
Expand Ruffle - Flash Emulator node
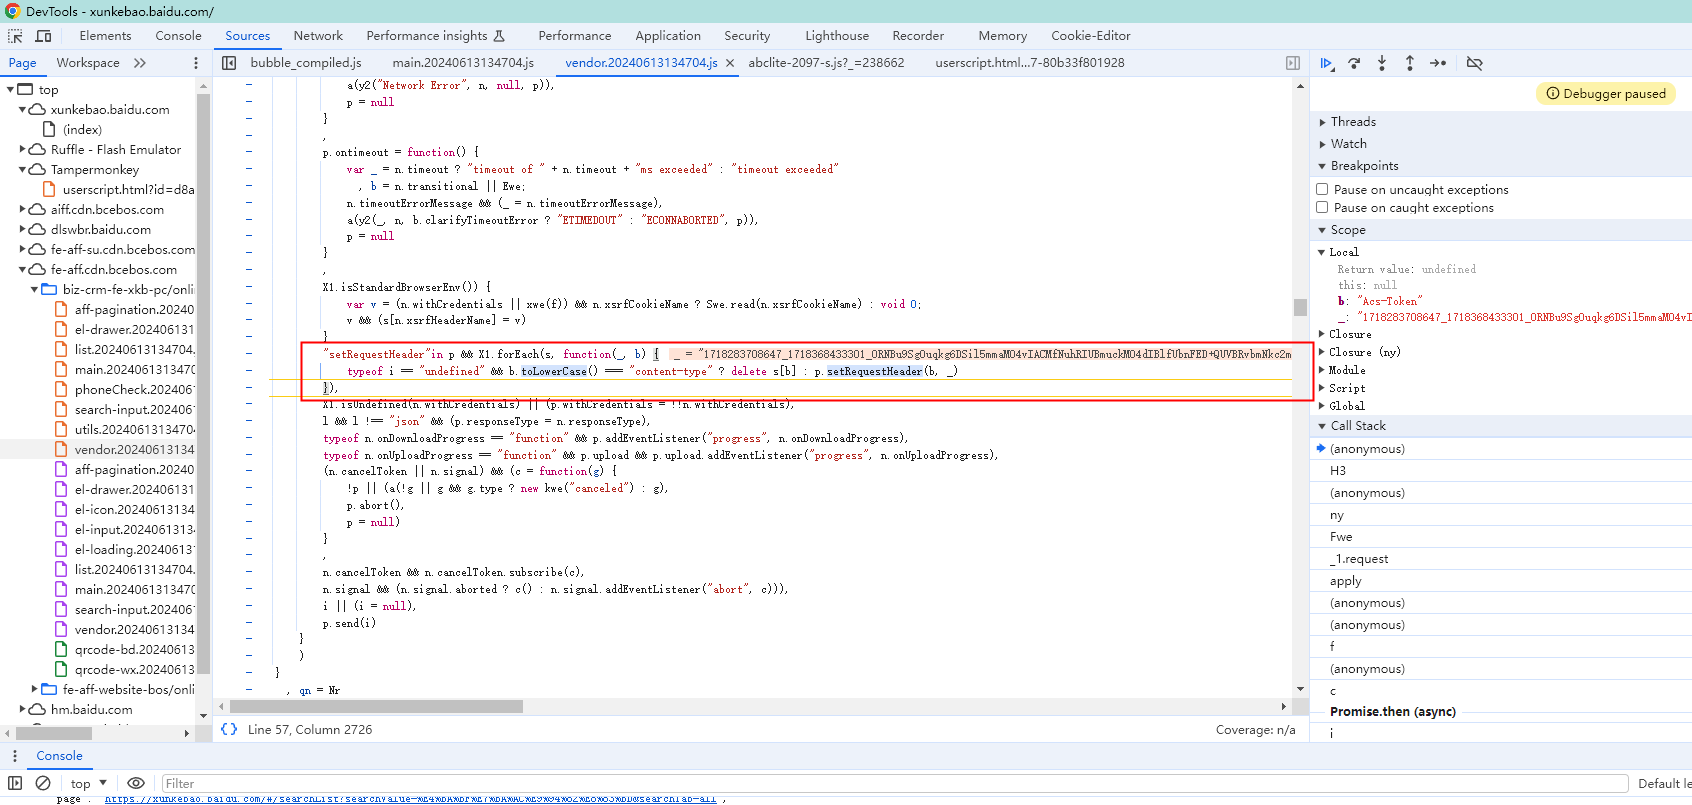[x=22, y=149]
